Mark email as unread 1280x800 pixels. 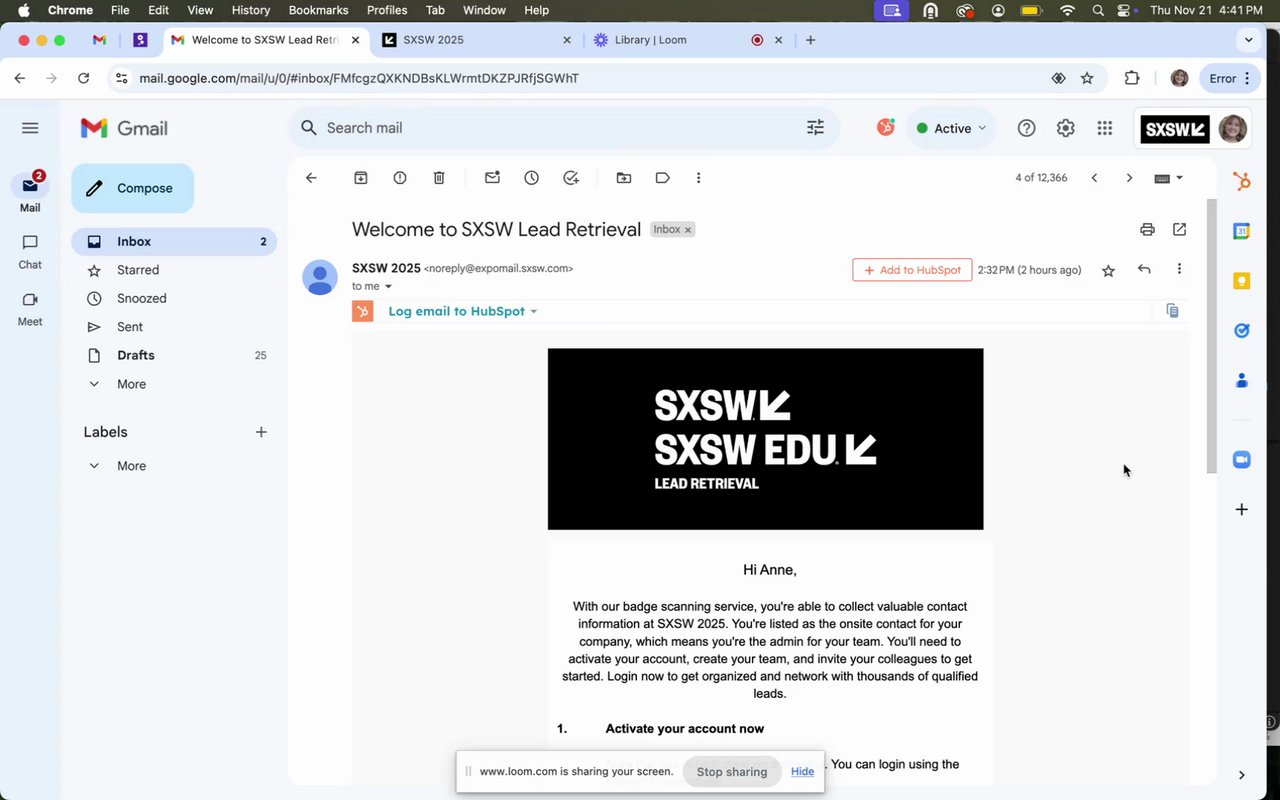pos(492,178)
